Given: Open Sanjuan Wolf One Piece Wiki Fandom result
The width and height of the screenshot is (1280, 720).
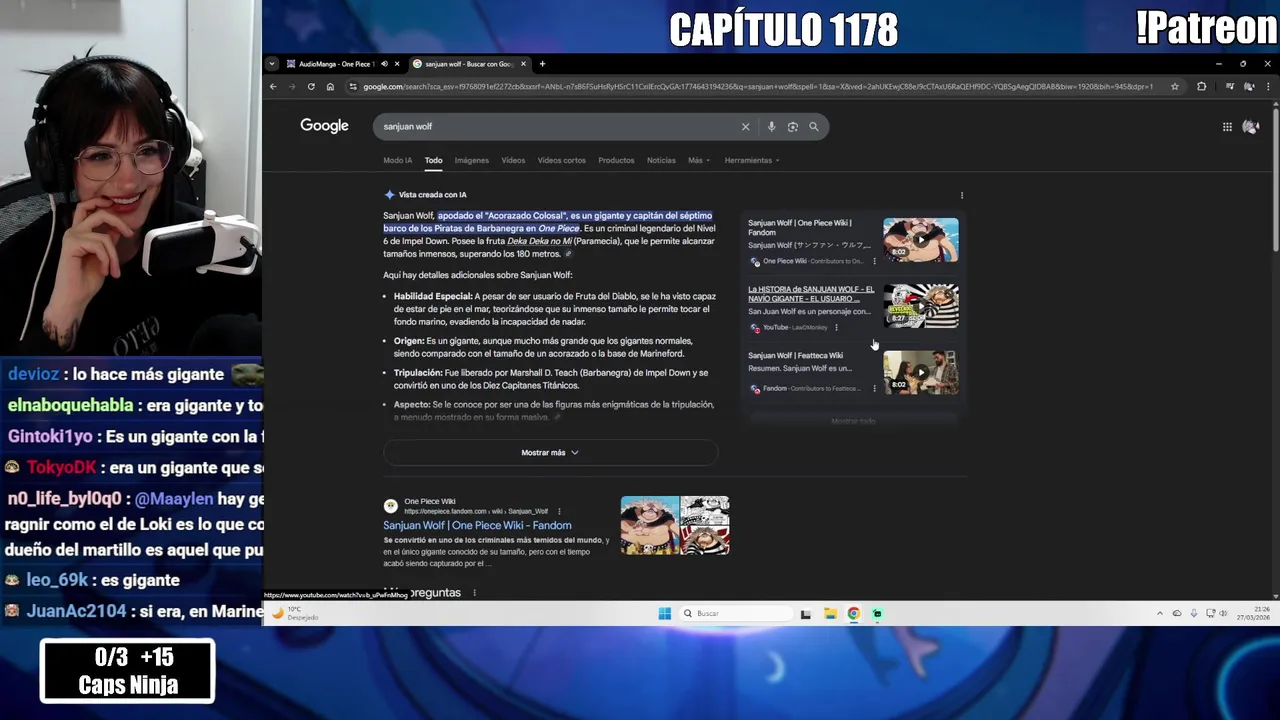Looking at the screenshot, I should coord(477,526).
